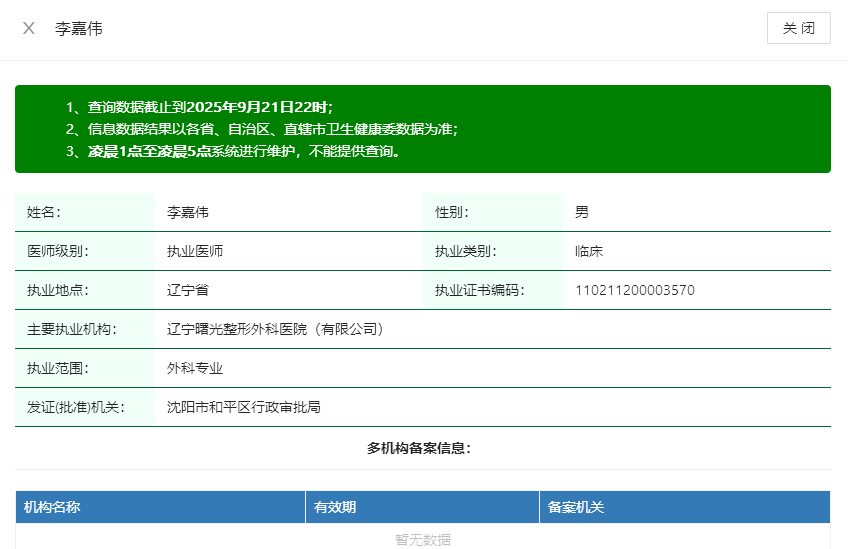Click the 机构名称 column header

point(52,507)
